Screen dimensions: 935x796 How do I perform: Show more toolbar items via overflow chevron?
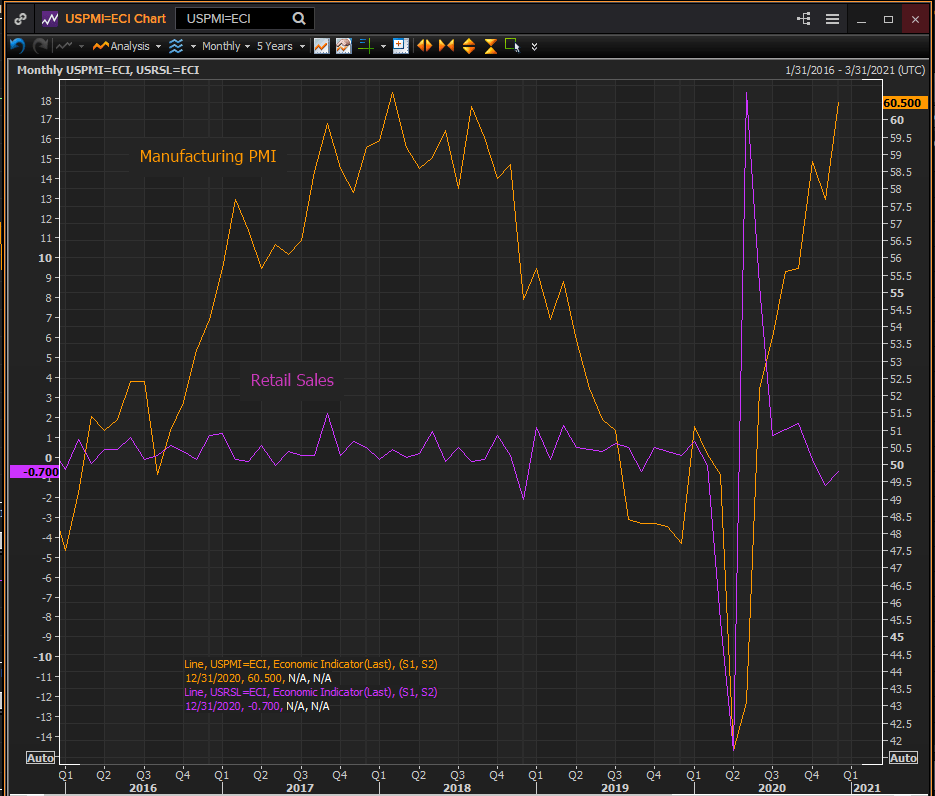[x=534, y=46]
